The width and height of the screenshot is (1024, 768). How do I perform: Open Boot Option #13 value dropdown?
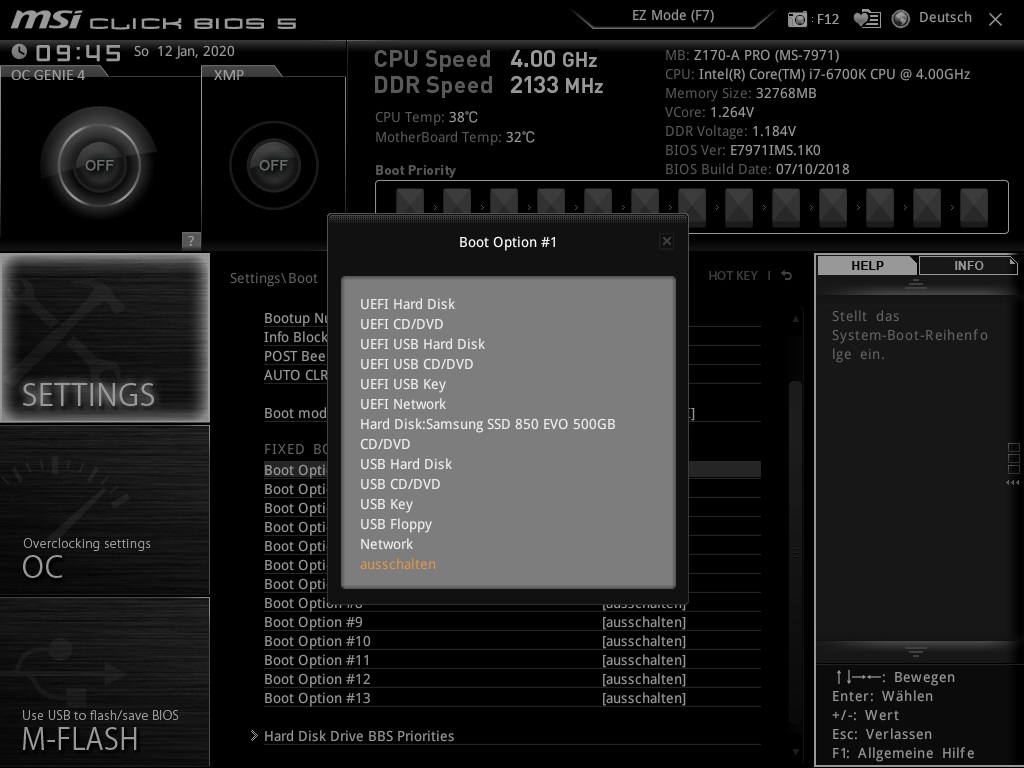[644, 698]
